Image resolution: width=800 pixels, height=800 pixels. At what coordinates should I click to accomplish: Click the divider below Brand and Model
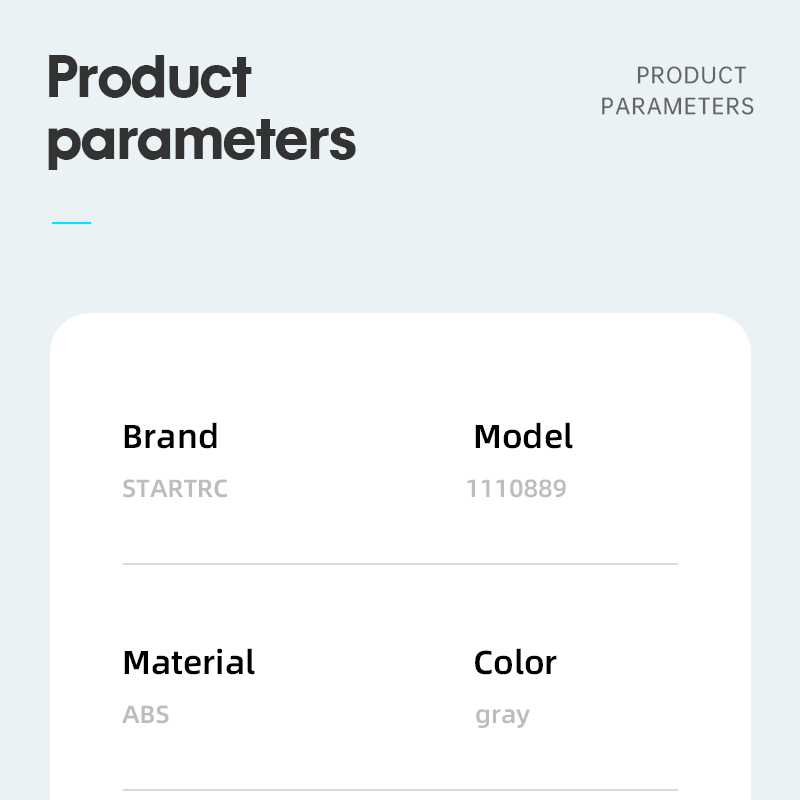tap(401, 564)
